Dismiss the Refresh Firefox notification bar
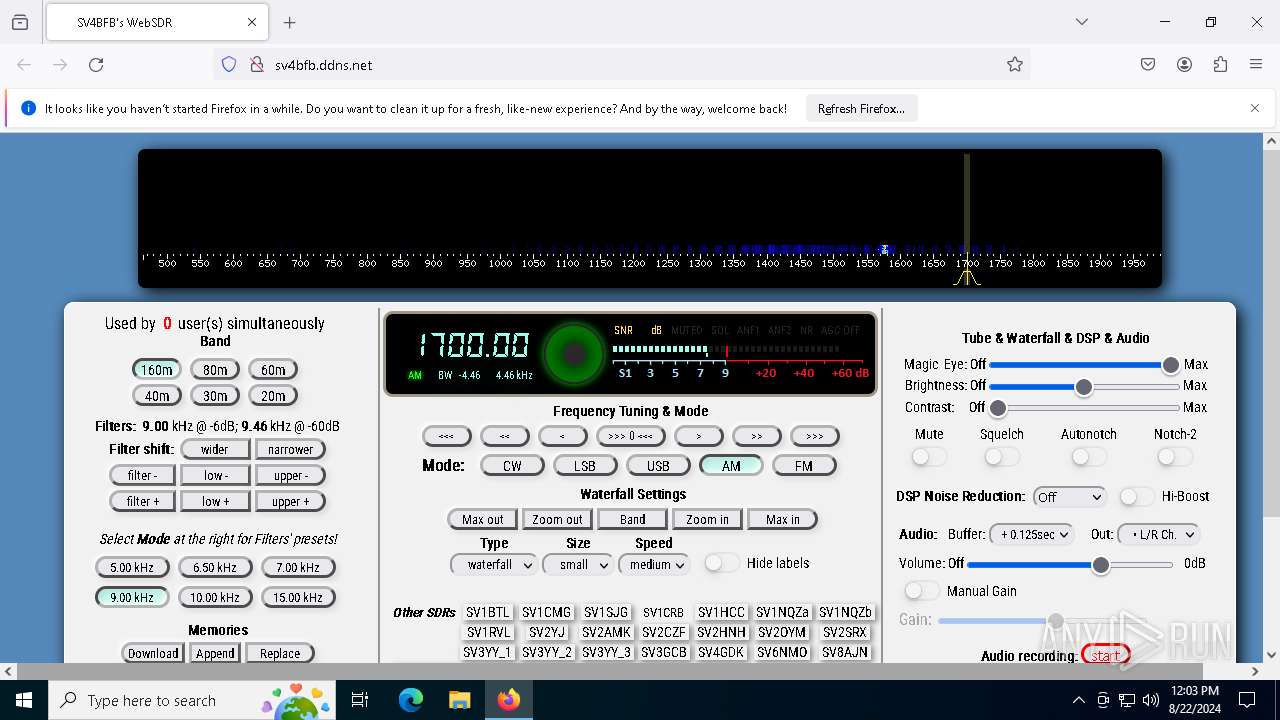 coord(1255,108)
